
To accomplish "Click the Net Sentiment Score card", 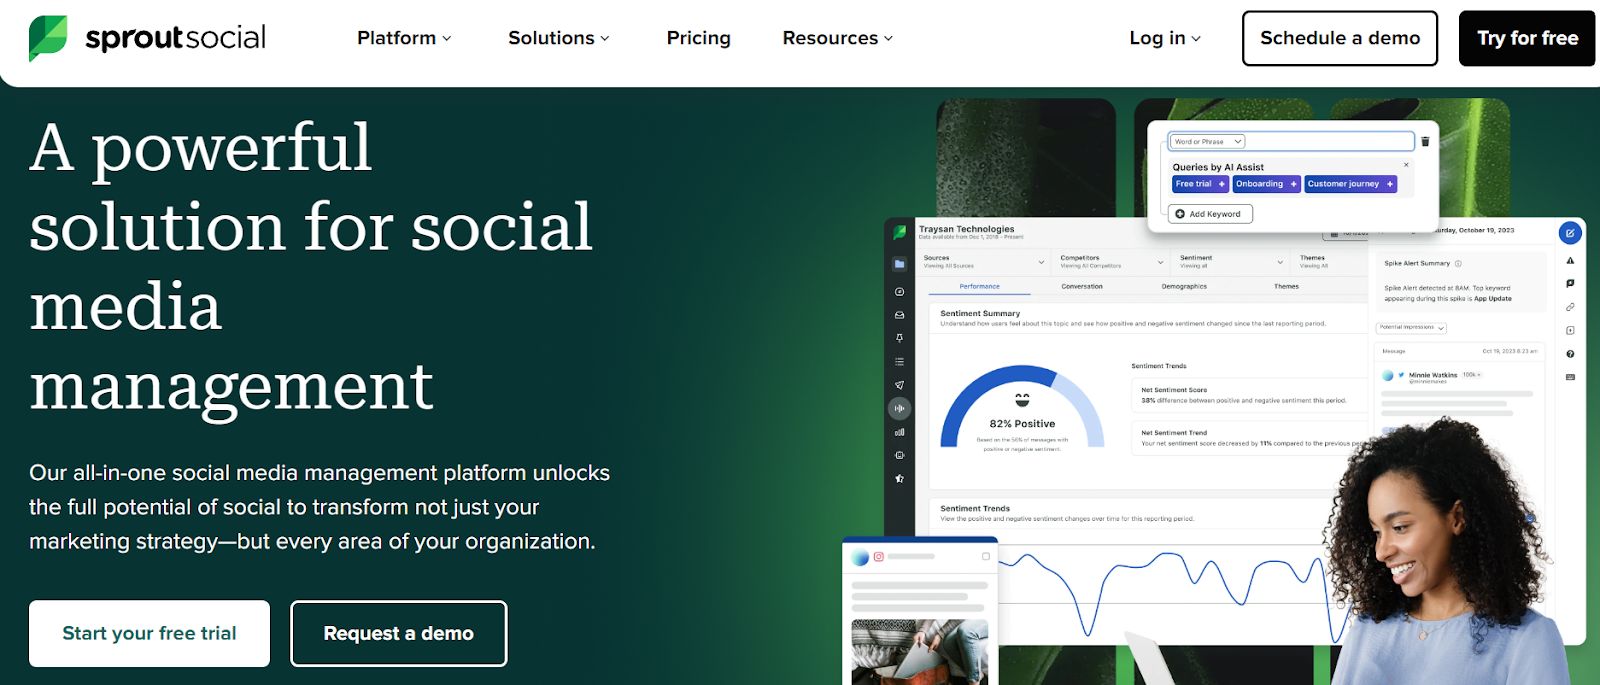I will coord(1248,395).
